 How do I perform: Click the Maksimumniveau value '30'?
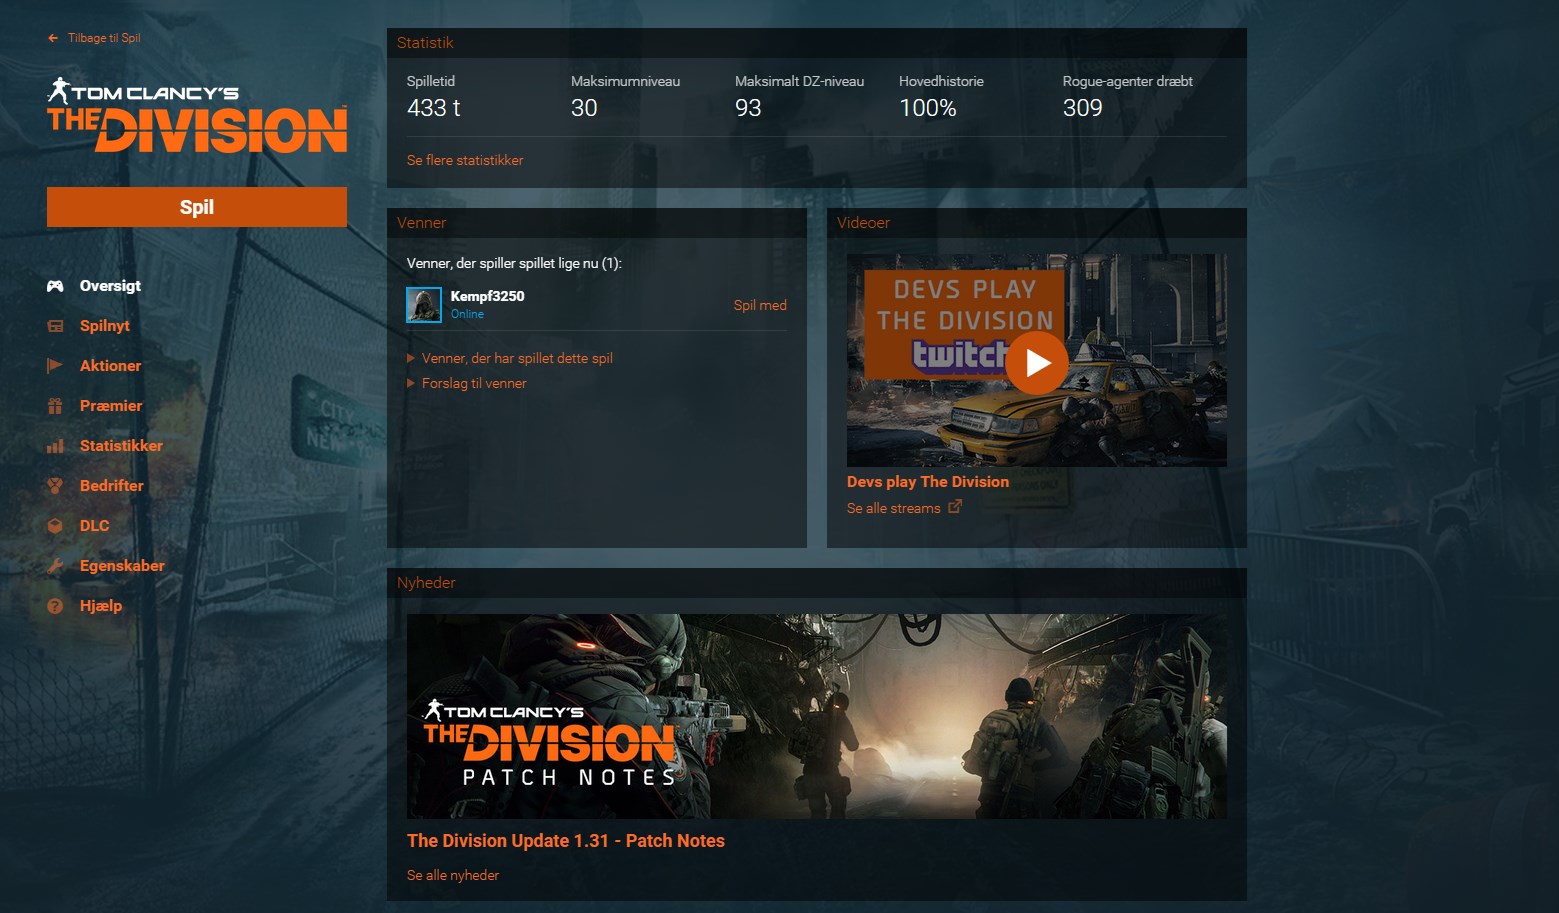tap(584, 108)
